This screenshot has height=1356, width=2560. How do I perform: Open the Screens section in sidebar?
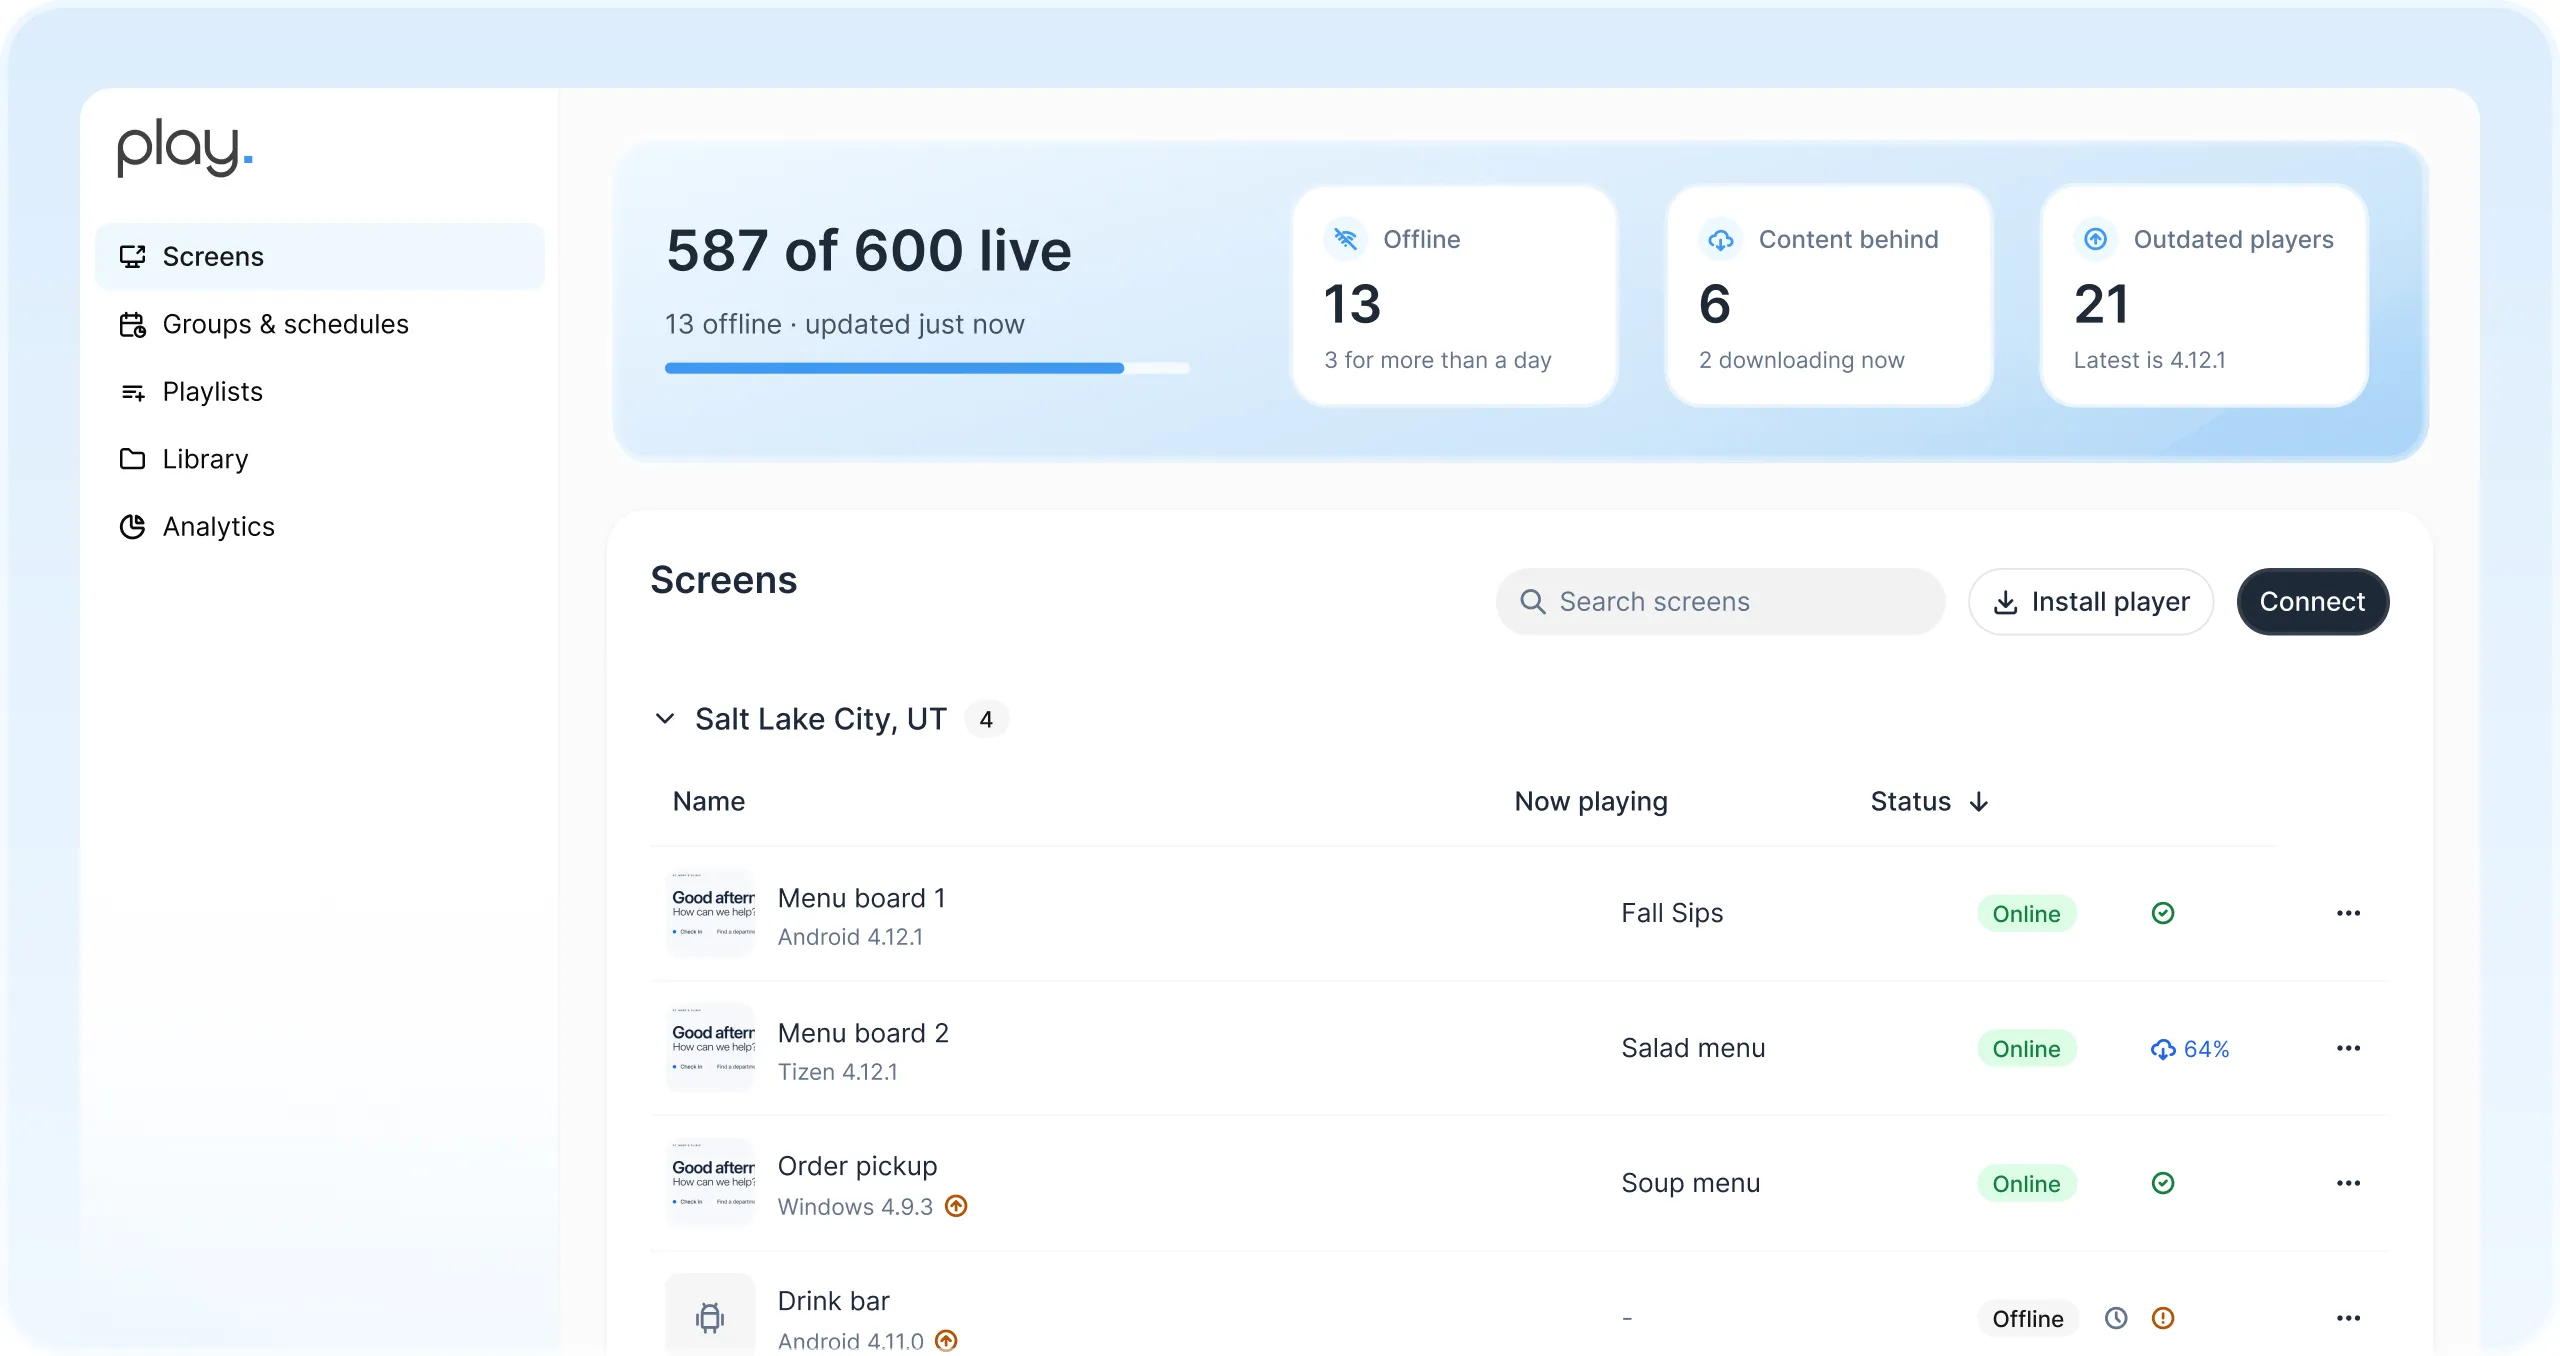coord(320,257)
